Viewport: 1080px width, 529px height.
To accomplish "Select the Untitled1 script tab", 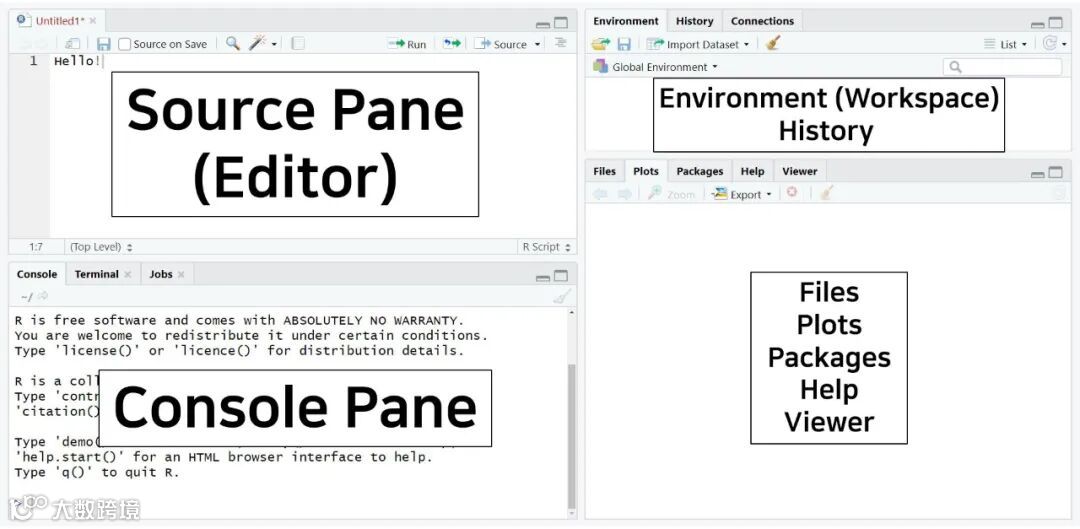I will 59,21.
